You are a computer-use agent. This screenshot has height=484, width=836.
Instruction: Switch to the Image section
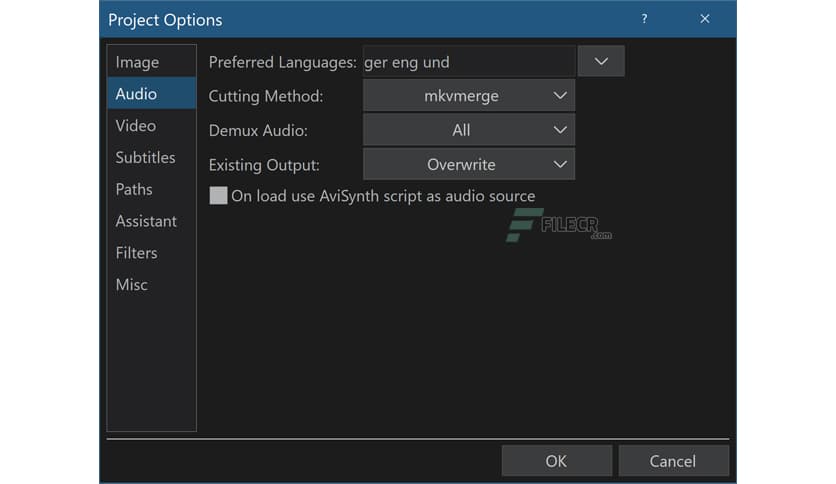(138, 62)
